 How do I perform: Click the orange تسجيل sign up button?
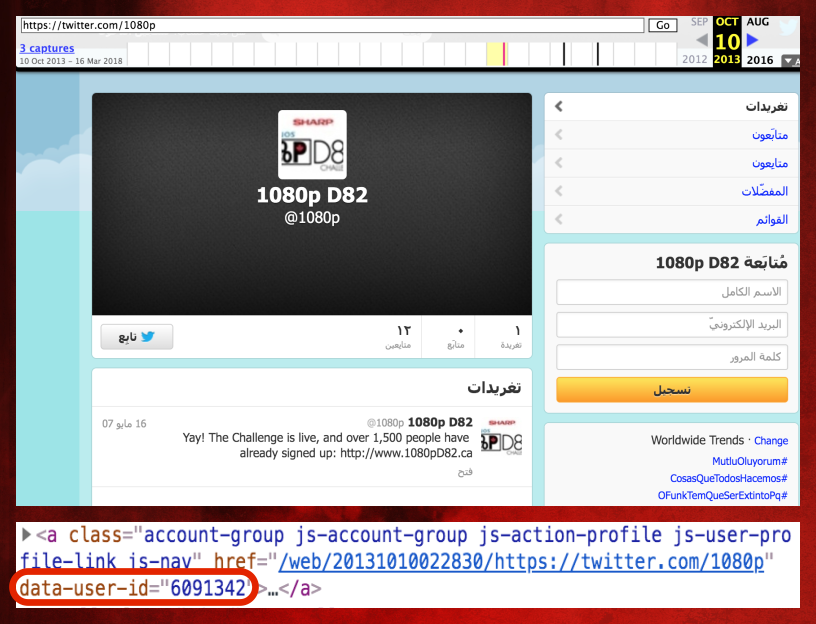(672, 390)
